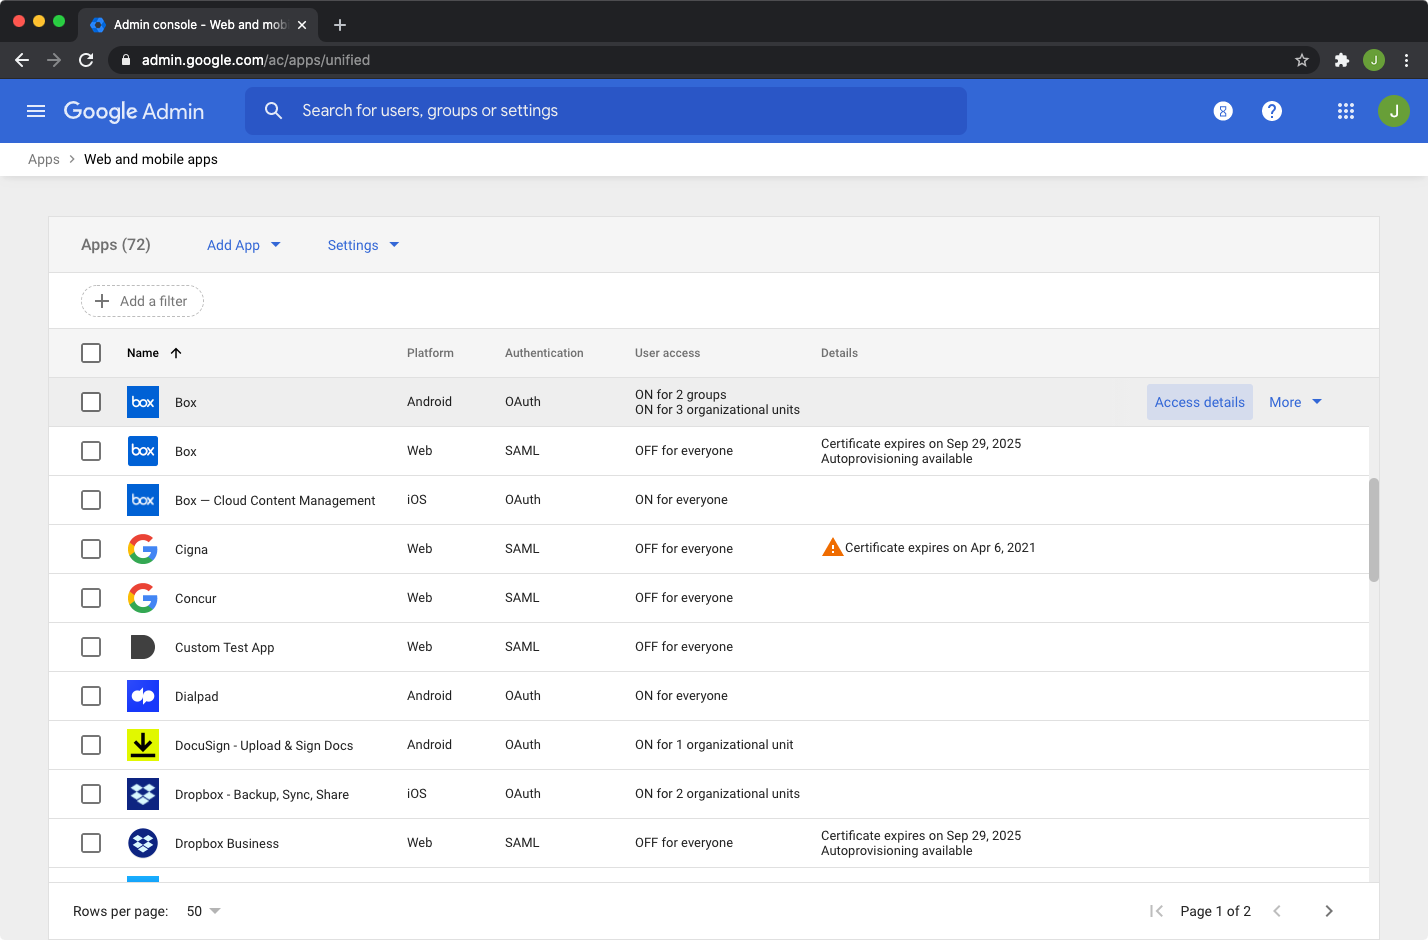Click the Box Web SAML app icon
The height and width of the screenshot is (940, 1428).
(143, 451)
